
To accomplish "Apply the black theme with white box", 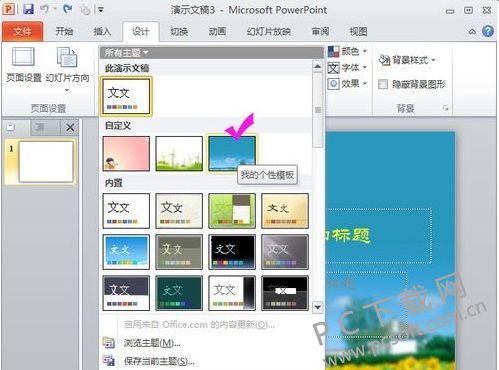I will coord(285,293).
